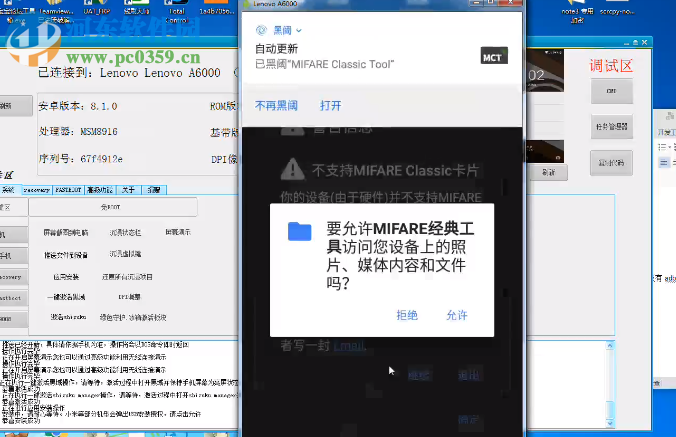Click the 激活shizuku option
The width and height of the screenshot is (676, 437).
pyautogui.click(x=69, y=317)
